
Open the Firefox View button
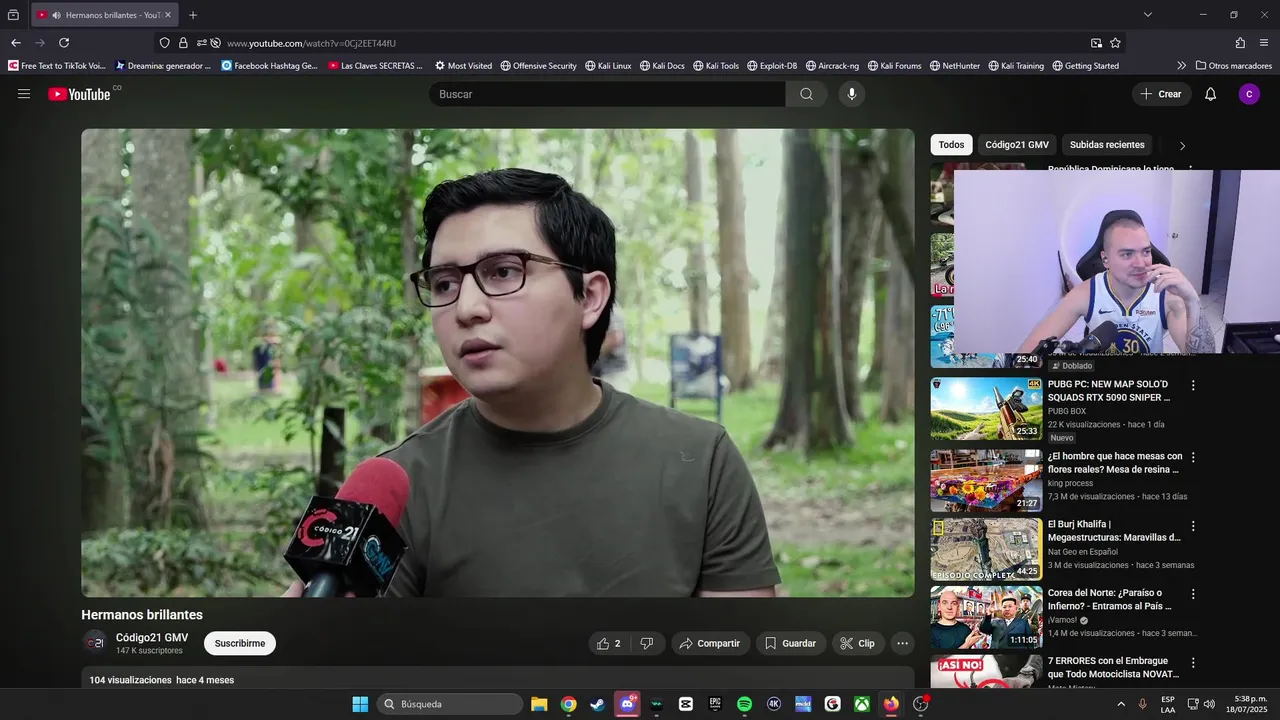pos(13,15)
